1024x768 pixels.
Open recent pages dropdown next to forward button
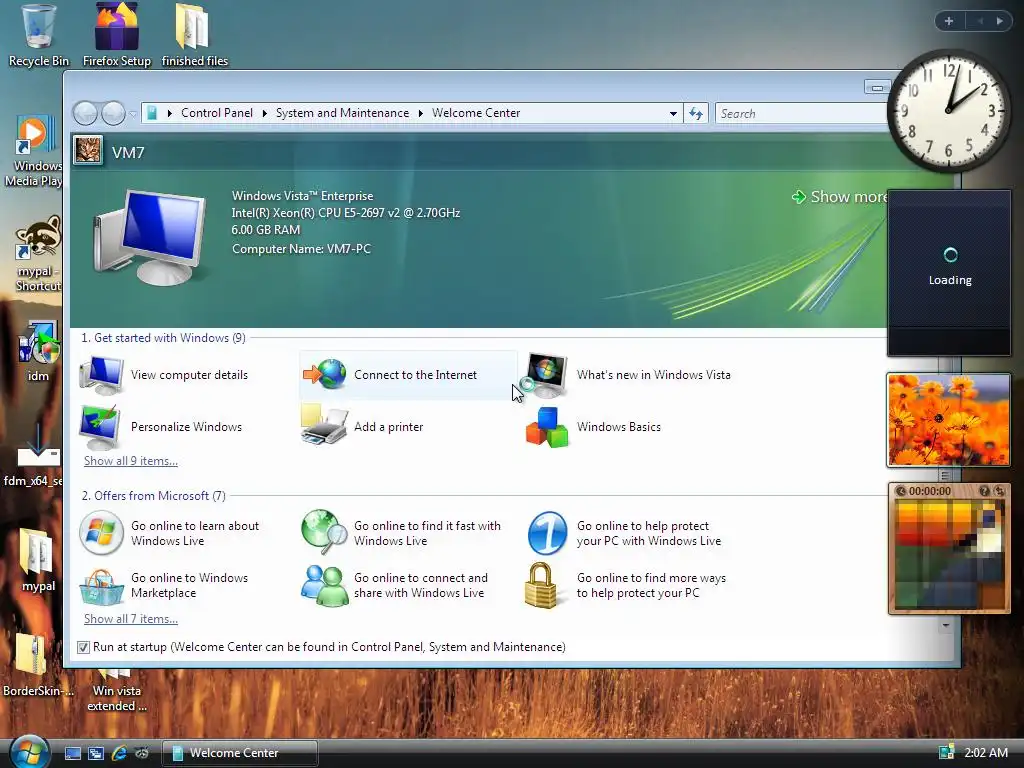tap(133, 114)
